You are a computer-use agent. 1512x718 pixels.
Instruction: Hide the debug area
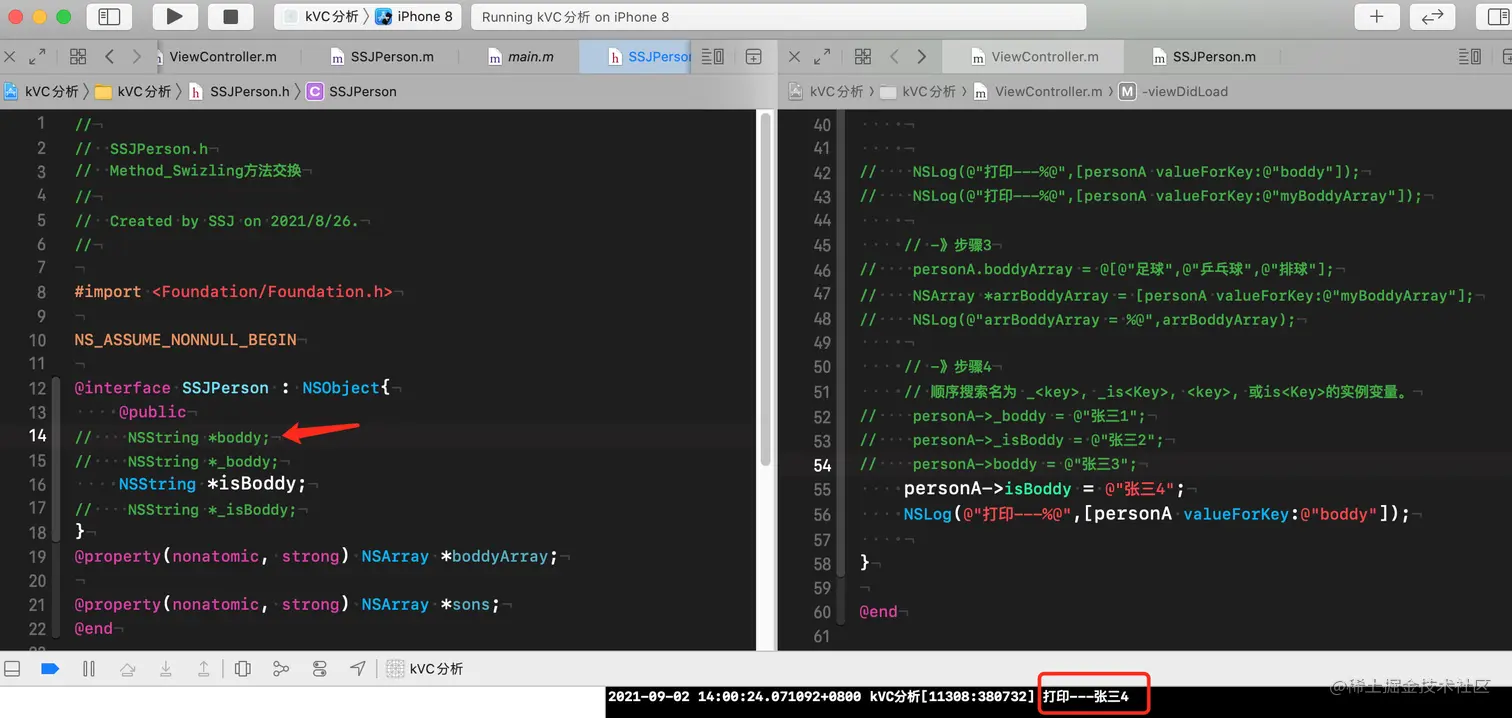coord(12,669)
